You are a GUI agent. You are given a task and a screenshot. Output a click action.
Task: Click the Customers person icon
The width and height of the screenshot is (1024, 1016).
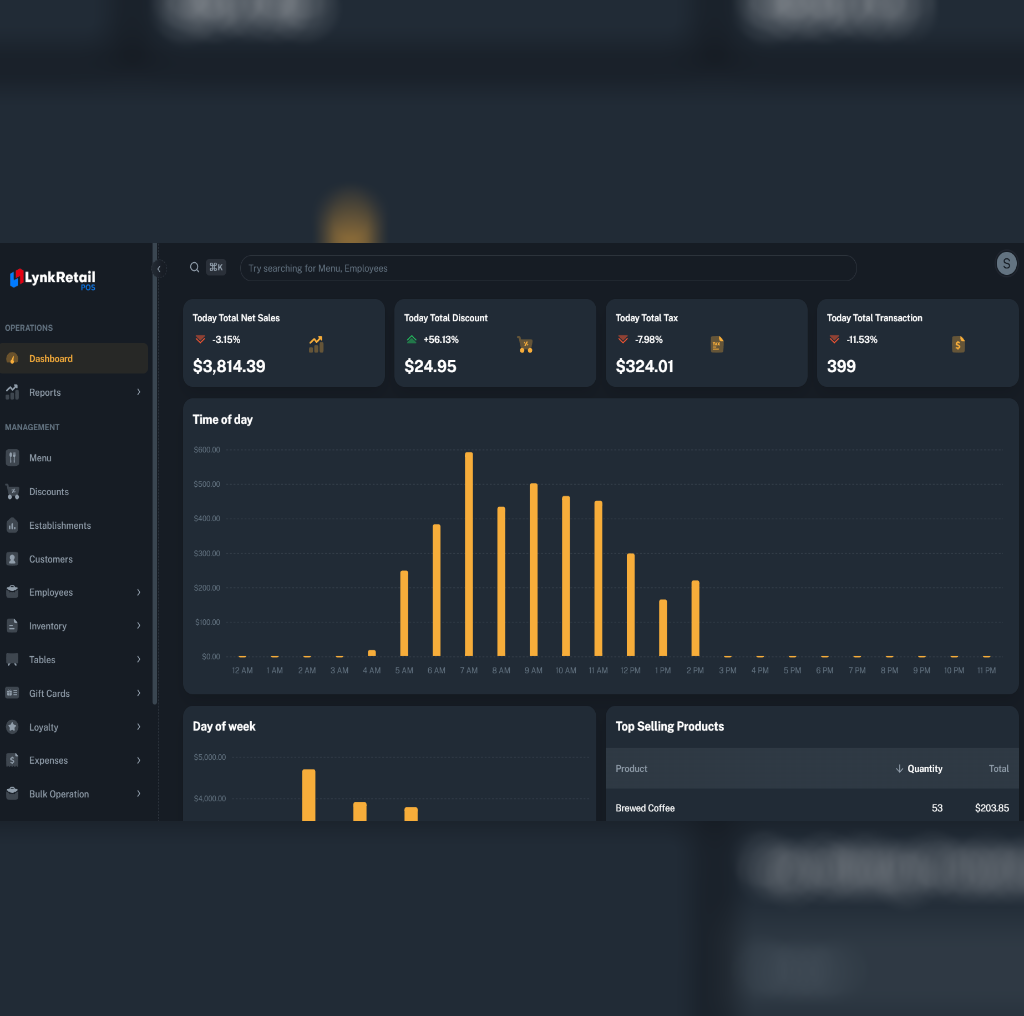12,559
